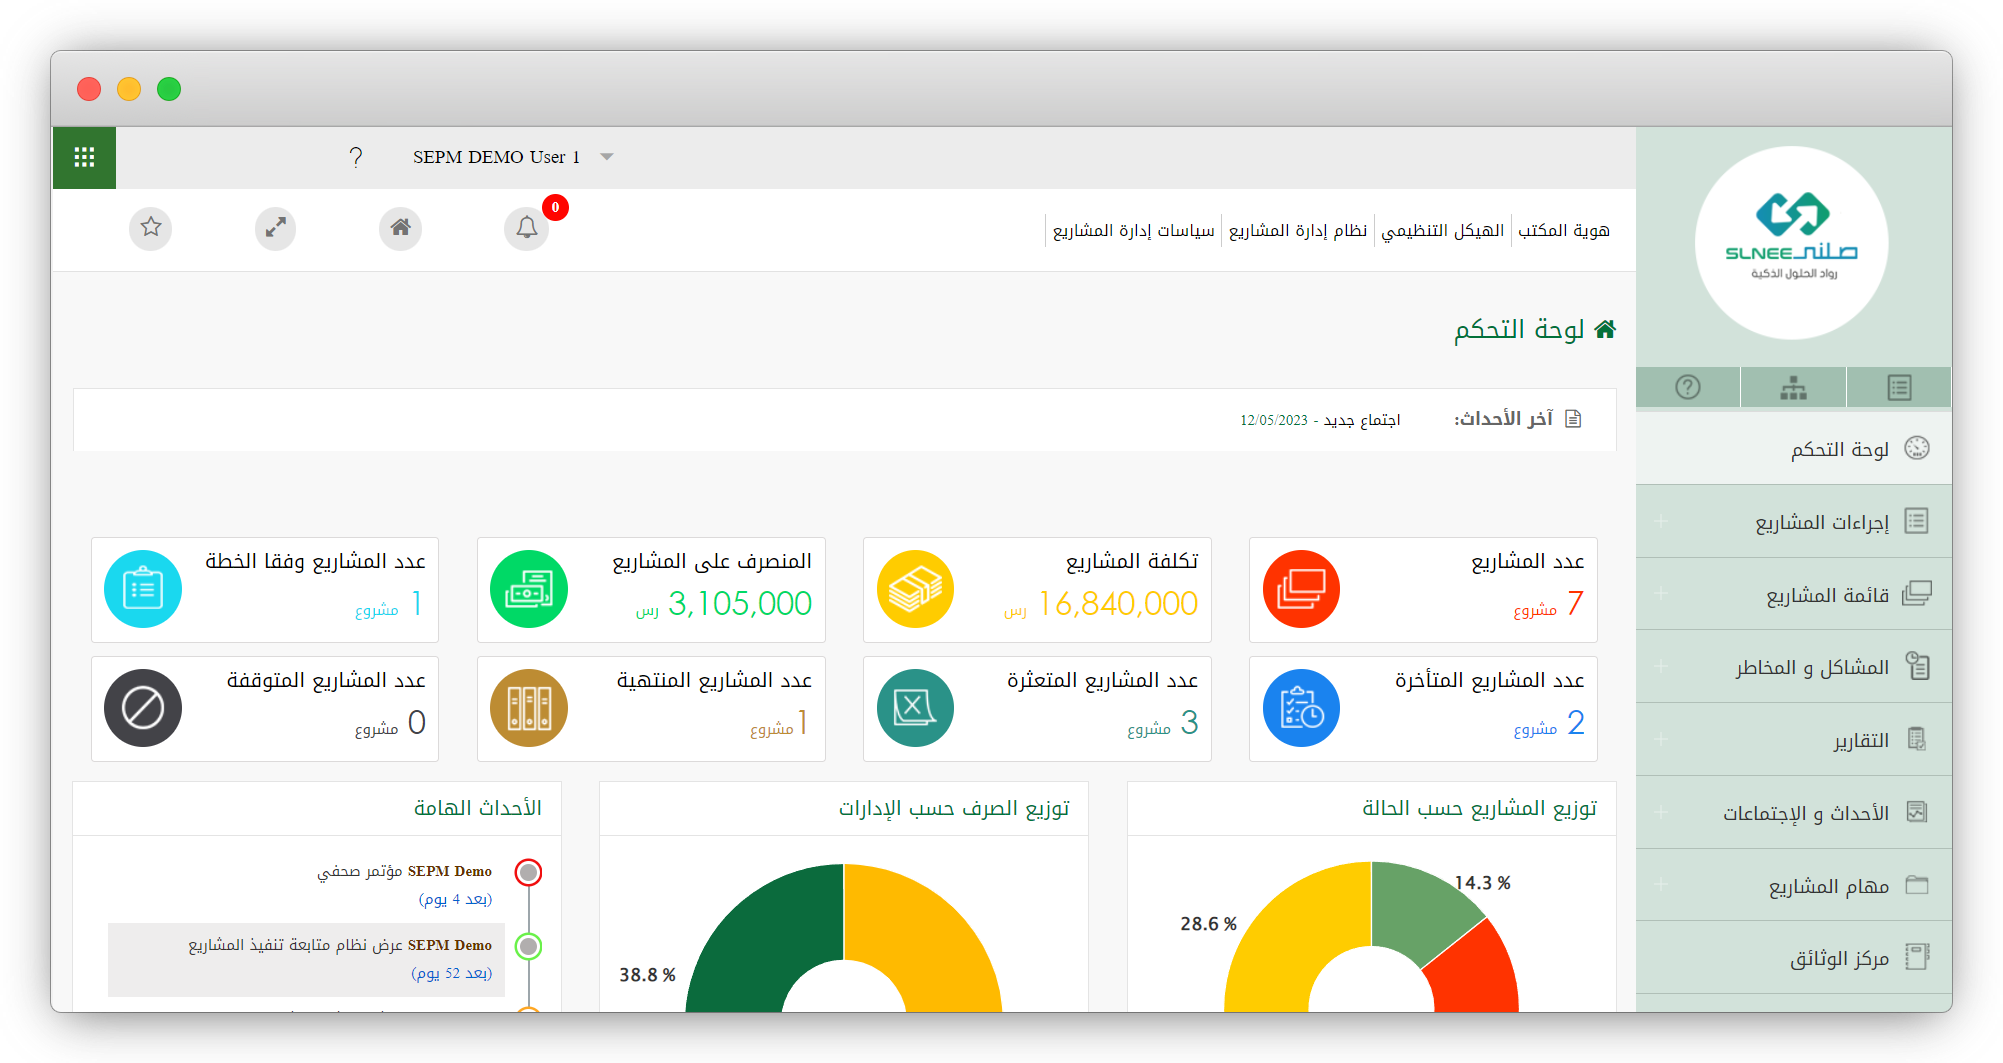2003x1063 pixels.
Task: Click the favorites star icon
Action: click(151, 228)
